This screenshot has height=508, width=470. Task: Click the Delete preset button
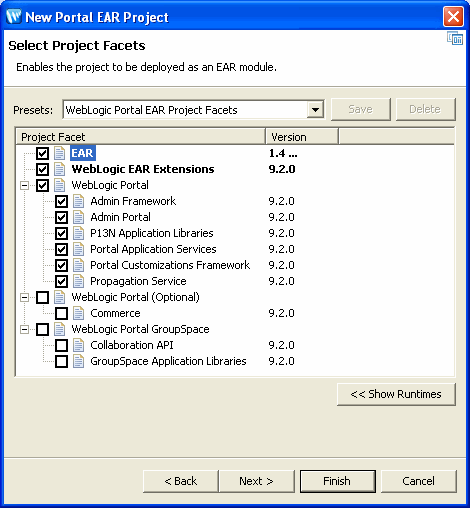pos(425,109)
